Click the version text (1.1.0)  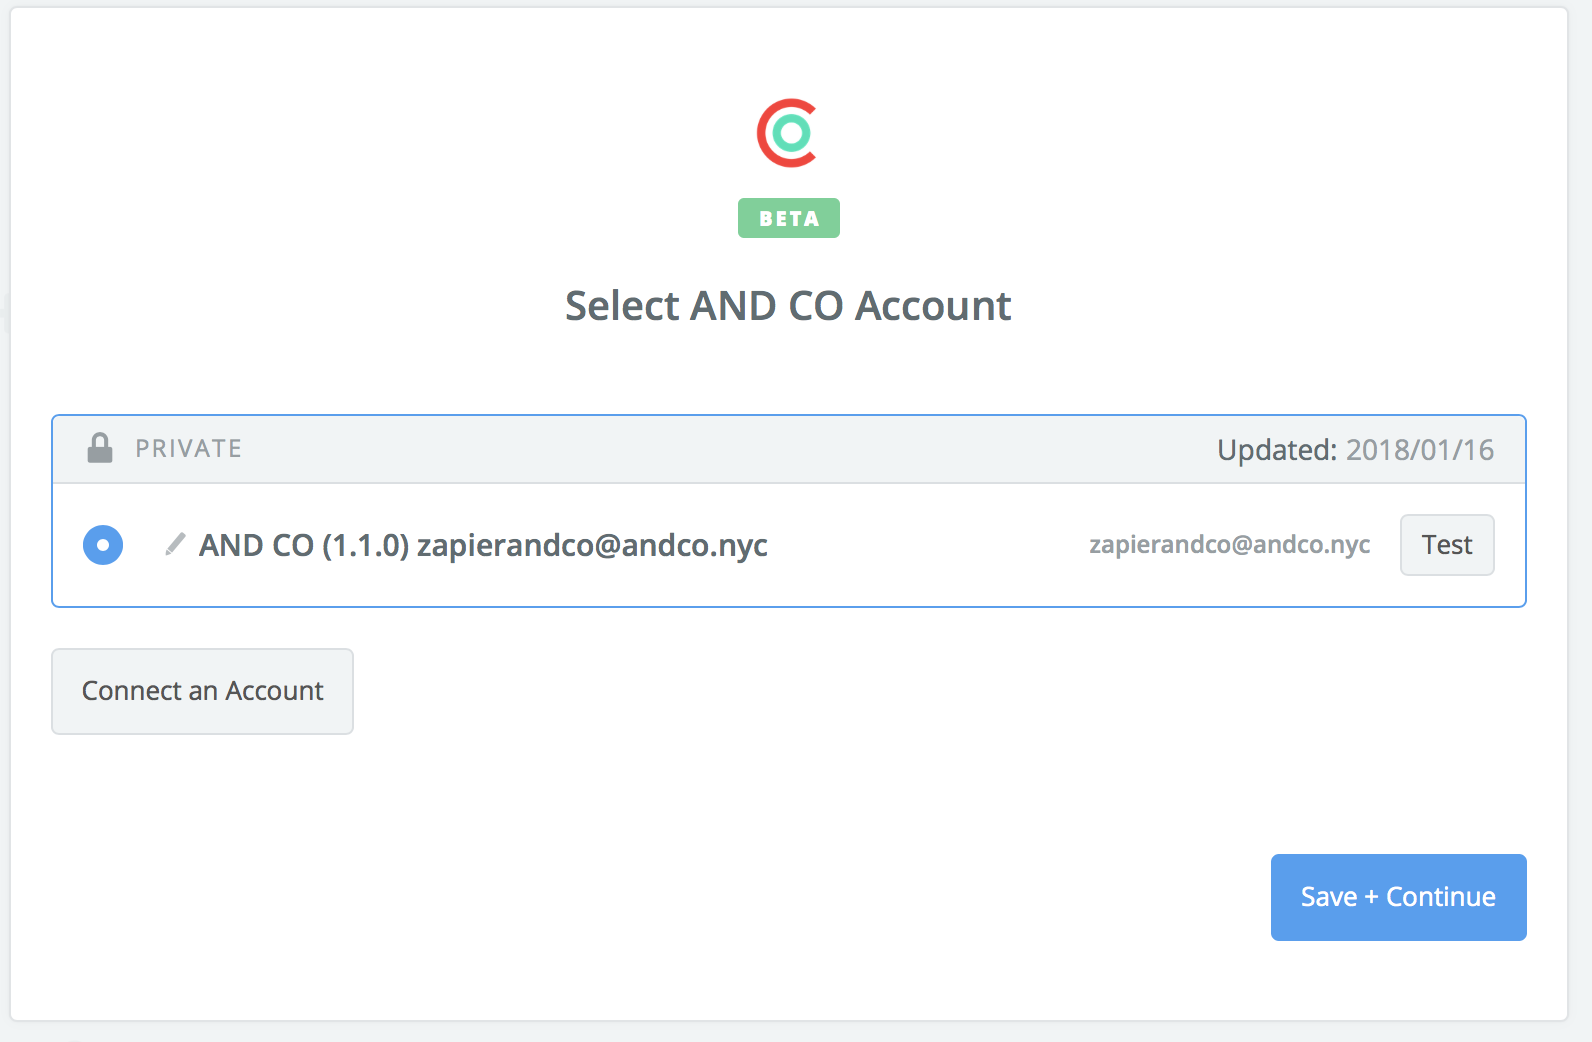tap(366, 545)
